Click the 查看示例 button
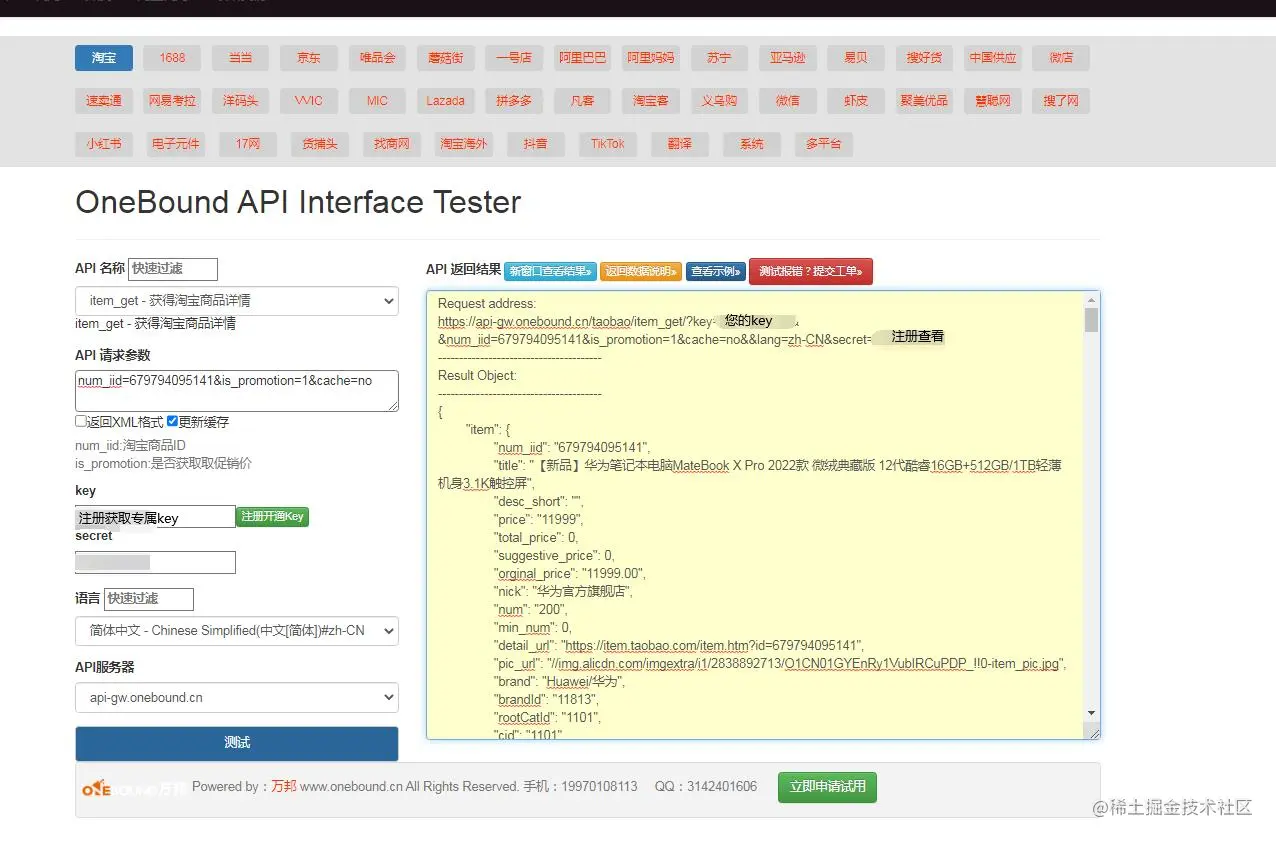This screenshot has height=841, width=1276. 716,271
